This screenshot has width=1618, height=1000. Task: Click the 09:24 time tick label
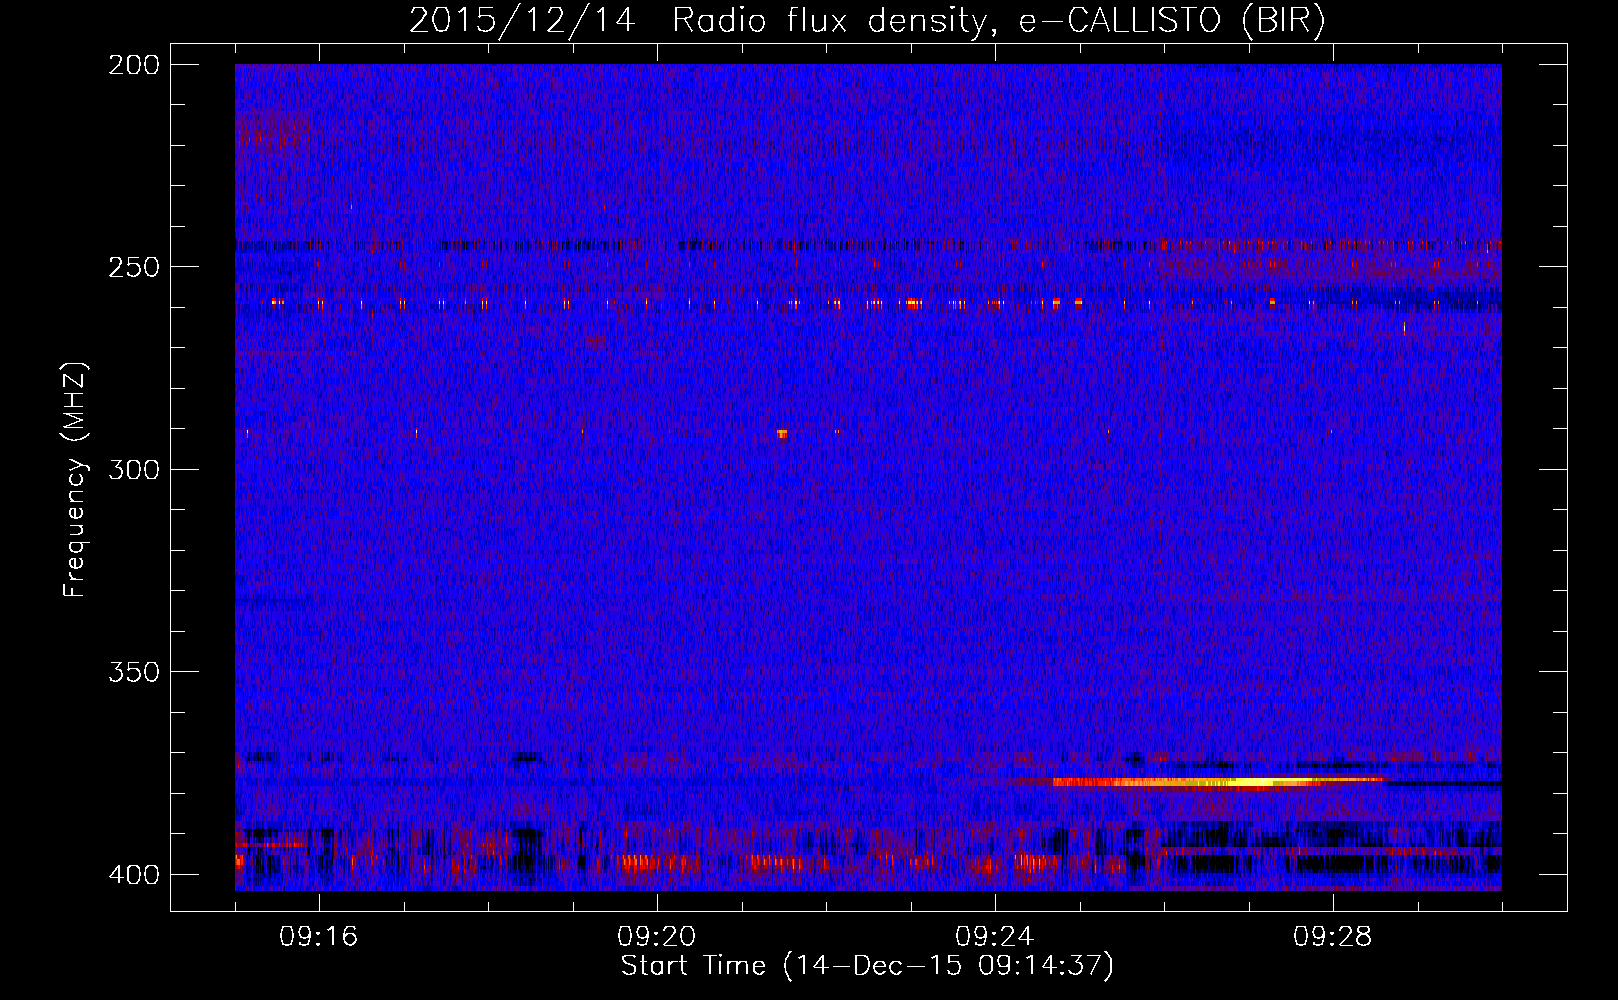[995, 937]
